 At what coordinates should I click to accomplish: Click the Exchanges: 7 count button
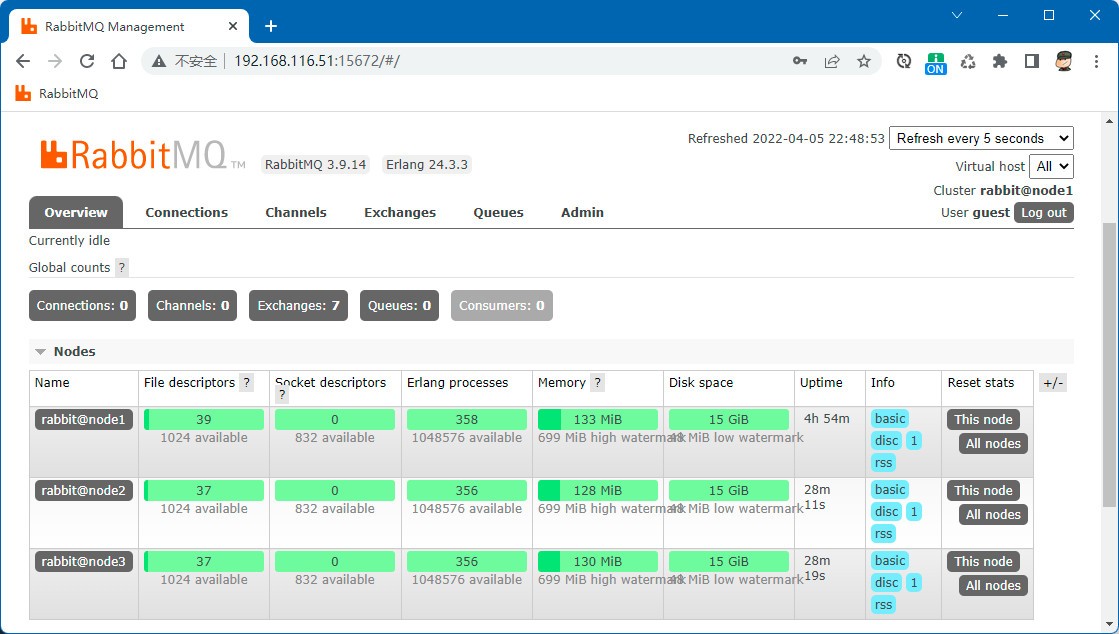click(x=298, y=306)
